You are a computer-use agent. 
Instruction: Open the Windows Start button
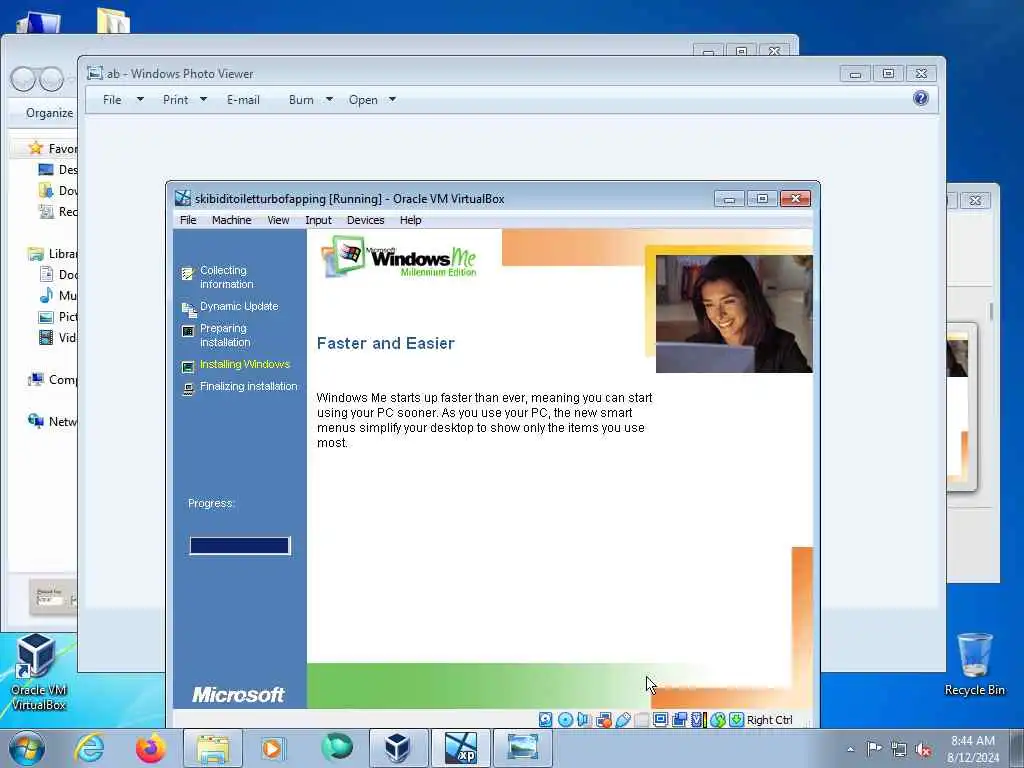pyautogui.click(x=27, y=748)
